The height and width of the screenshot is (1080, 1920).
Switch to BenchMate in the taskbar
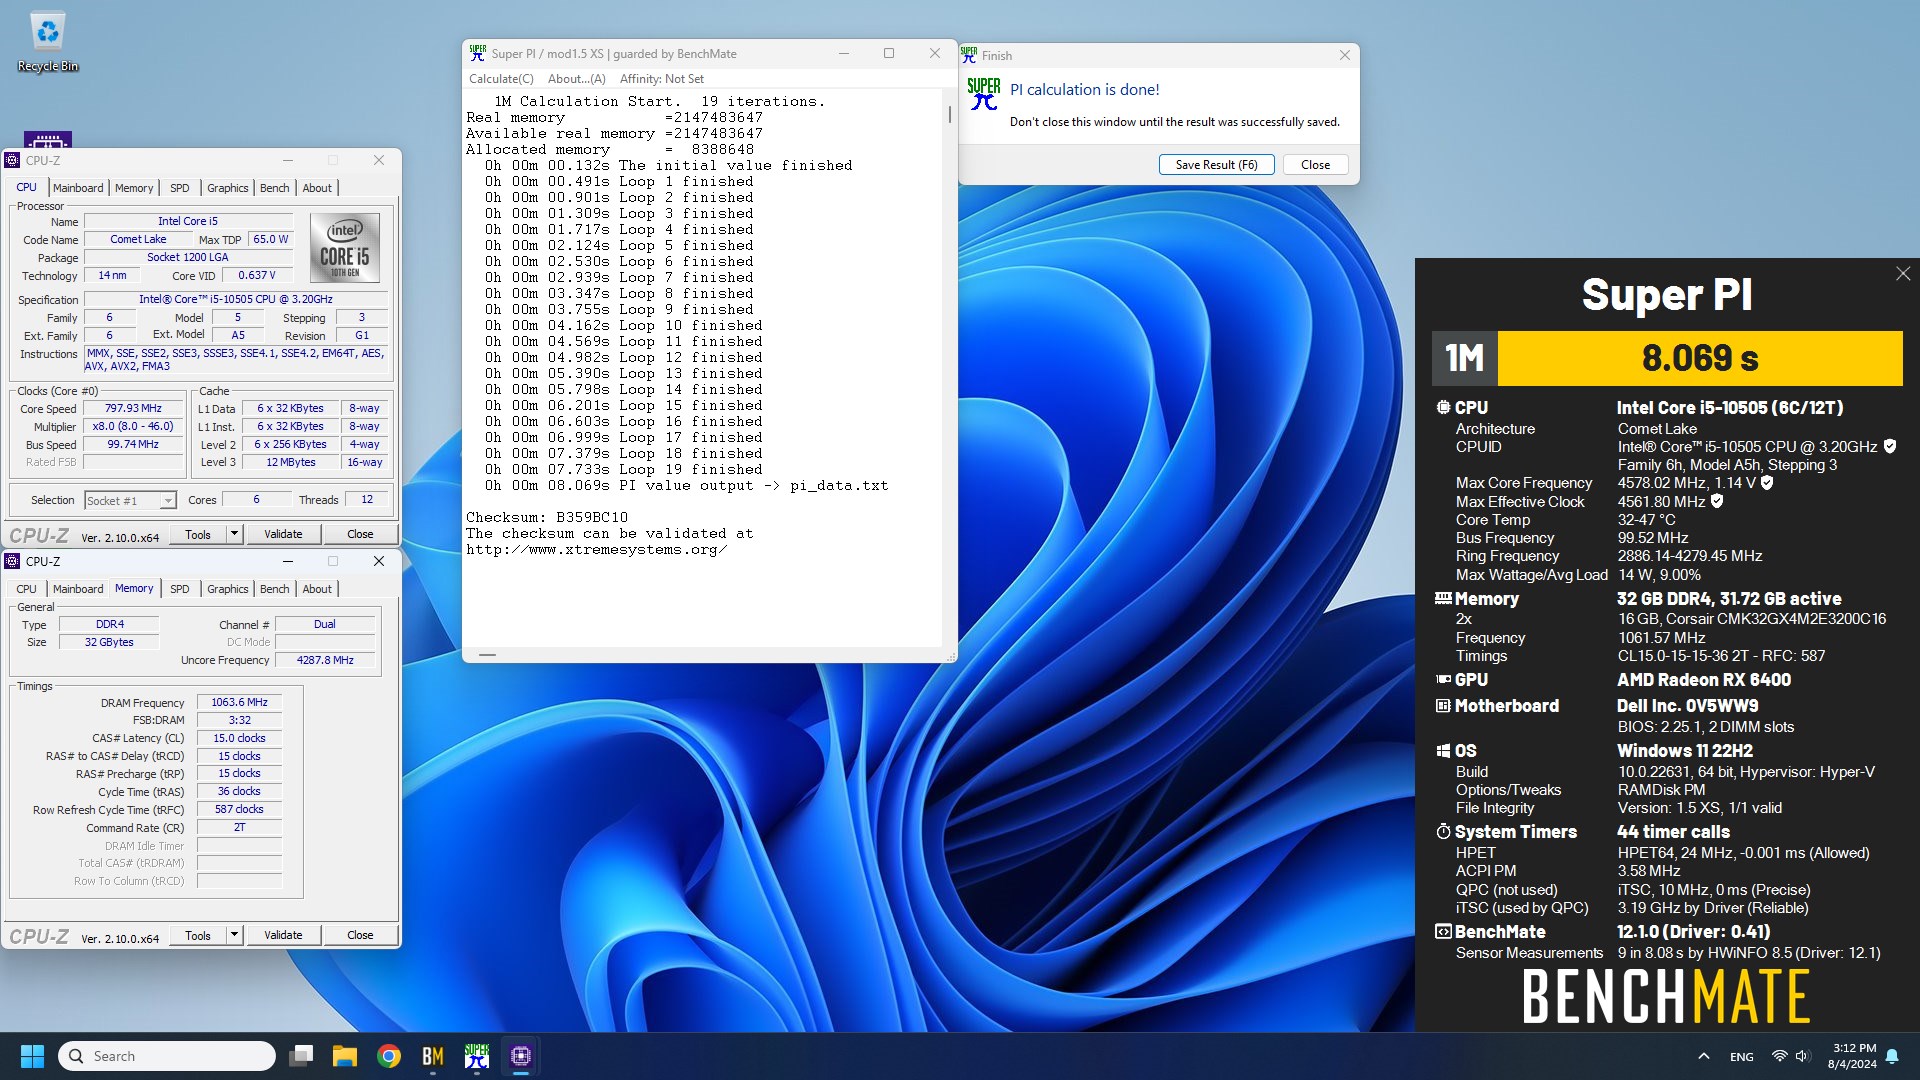click(433, 1056)
